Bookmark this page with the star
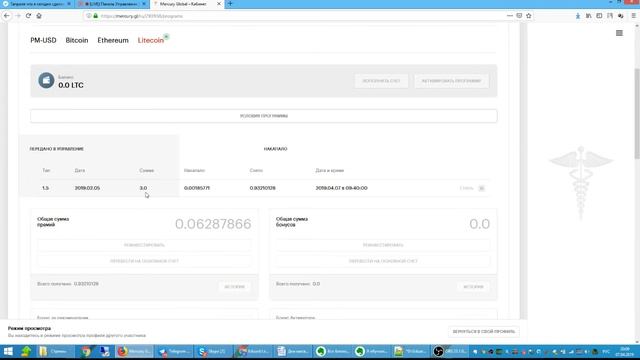The image size is (640, 360). pos(529,16)
